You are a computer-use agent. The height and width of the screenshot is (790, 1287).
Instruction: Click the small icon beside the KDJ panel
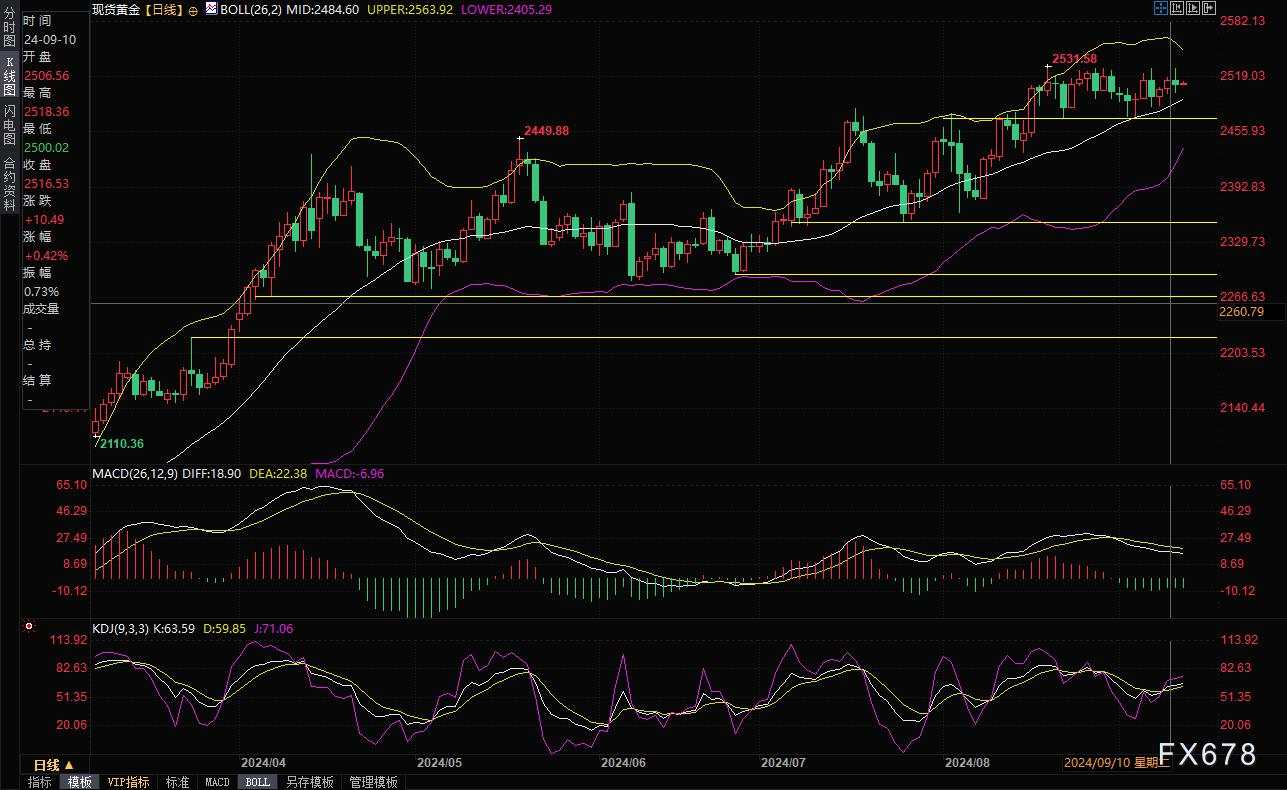tap(28, 628)
